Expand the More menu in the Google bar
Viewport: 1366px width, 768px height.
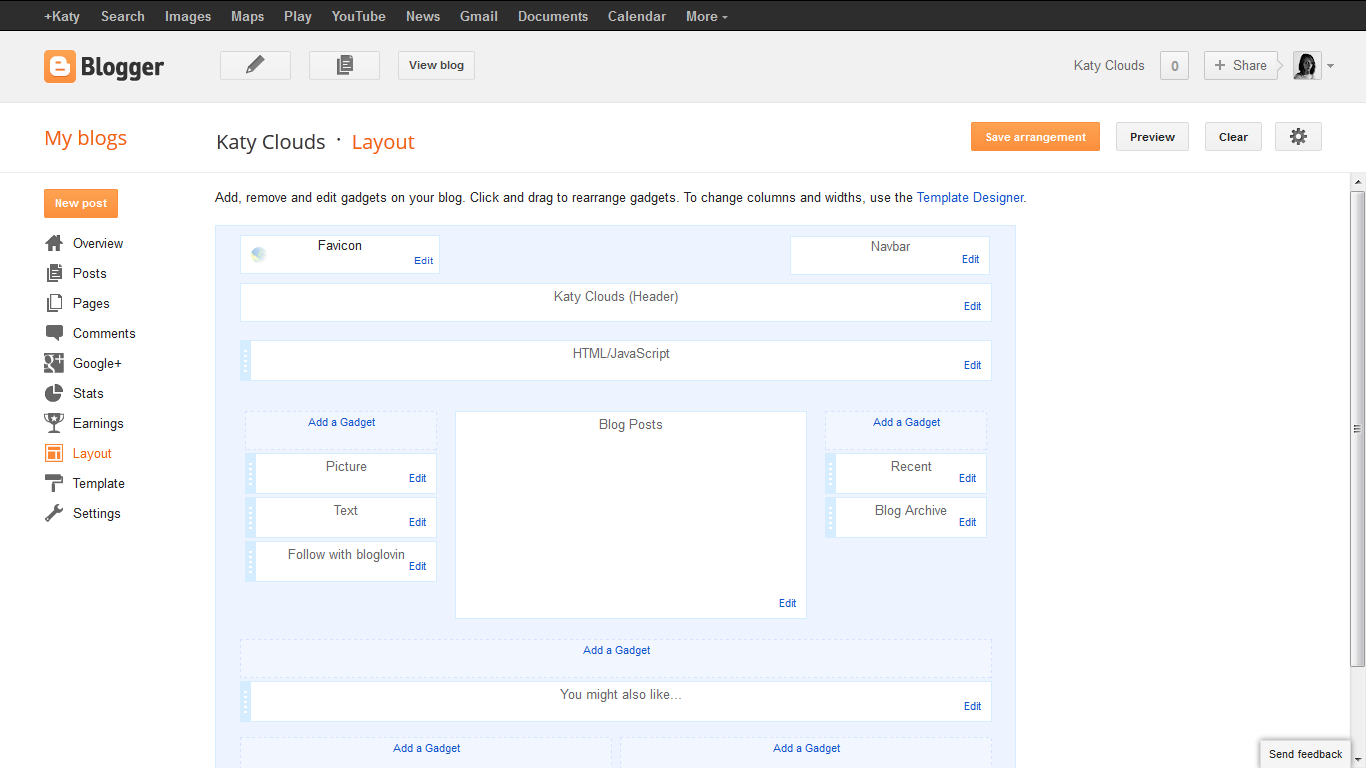pos(706,16)
